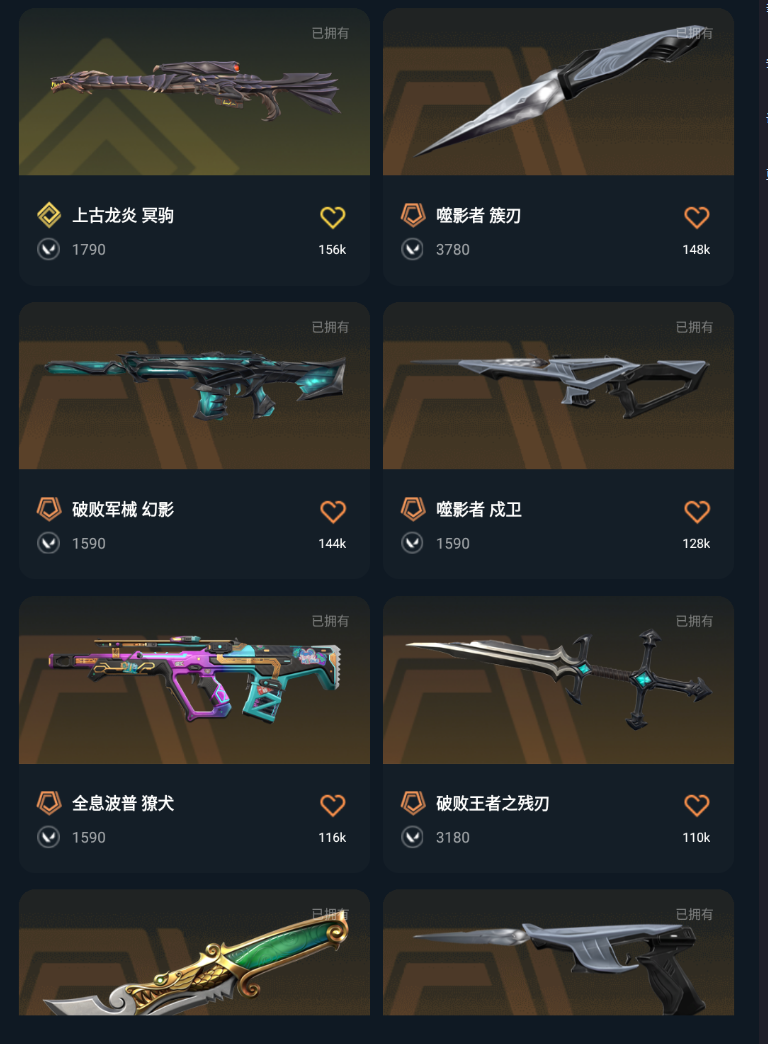Screen dimensions: 768x1044
Task: Click VP currency icon next to 3180
Action: click(x=412, y=837)
